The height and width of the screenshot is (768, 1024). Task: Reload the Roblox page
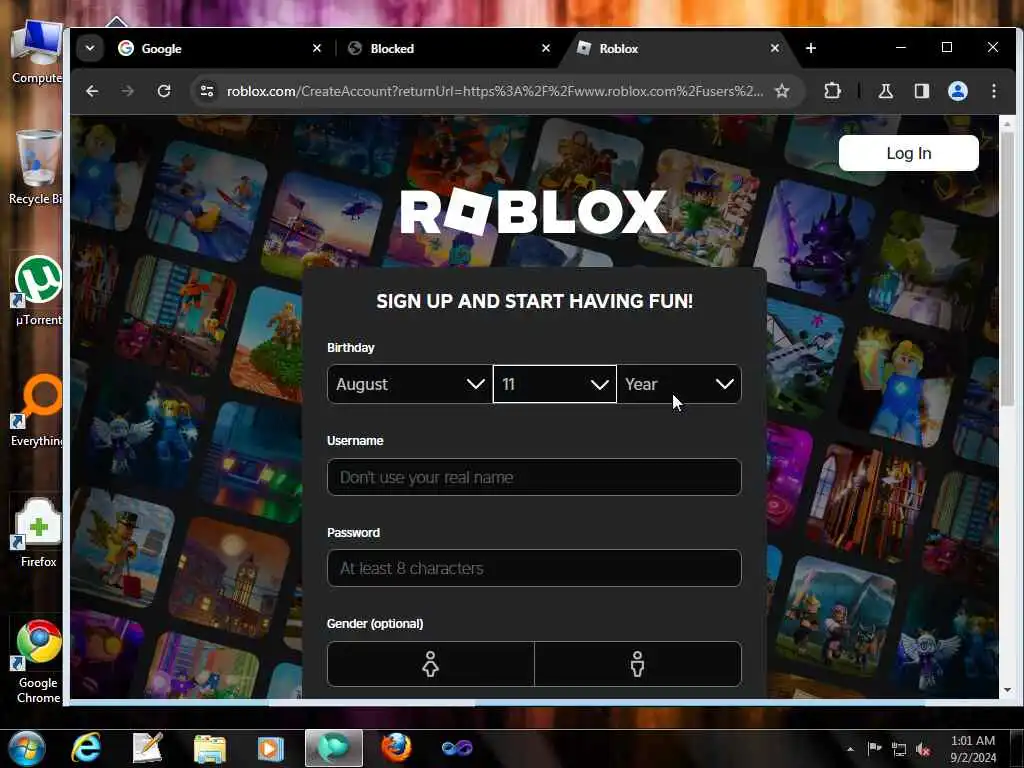pyautogui.click(x=164, y=91)
